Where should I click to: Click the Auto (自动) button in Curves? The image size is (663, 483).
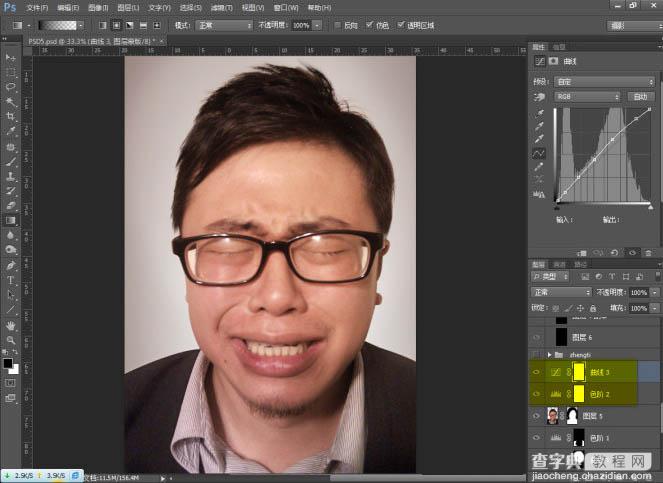641,97
